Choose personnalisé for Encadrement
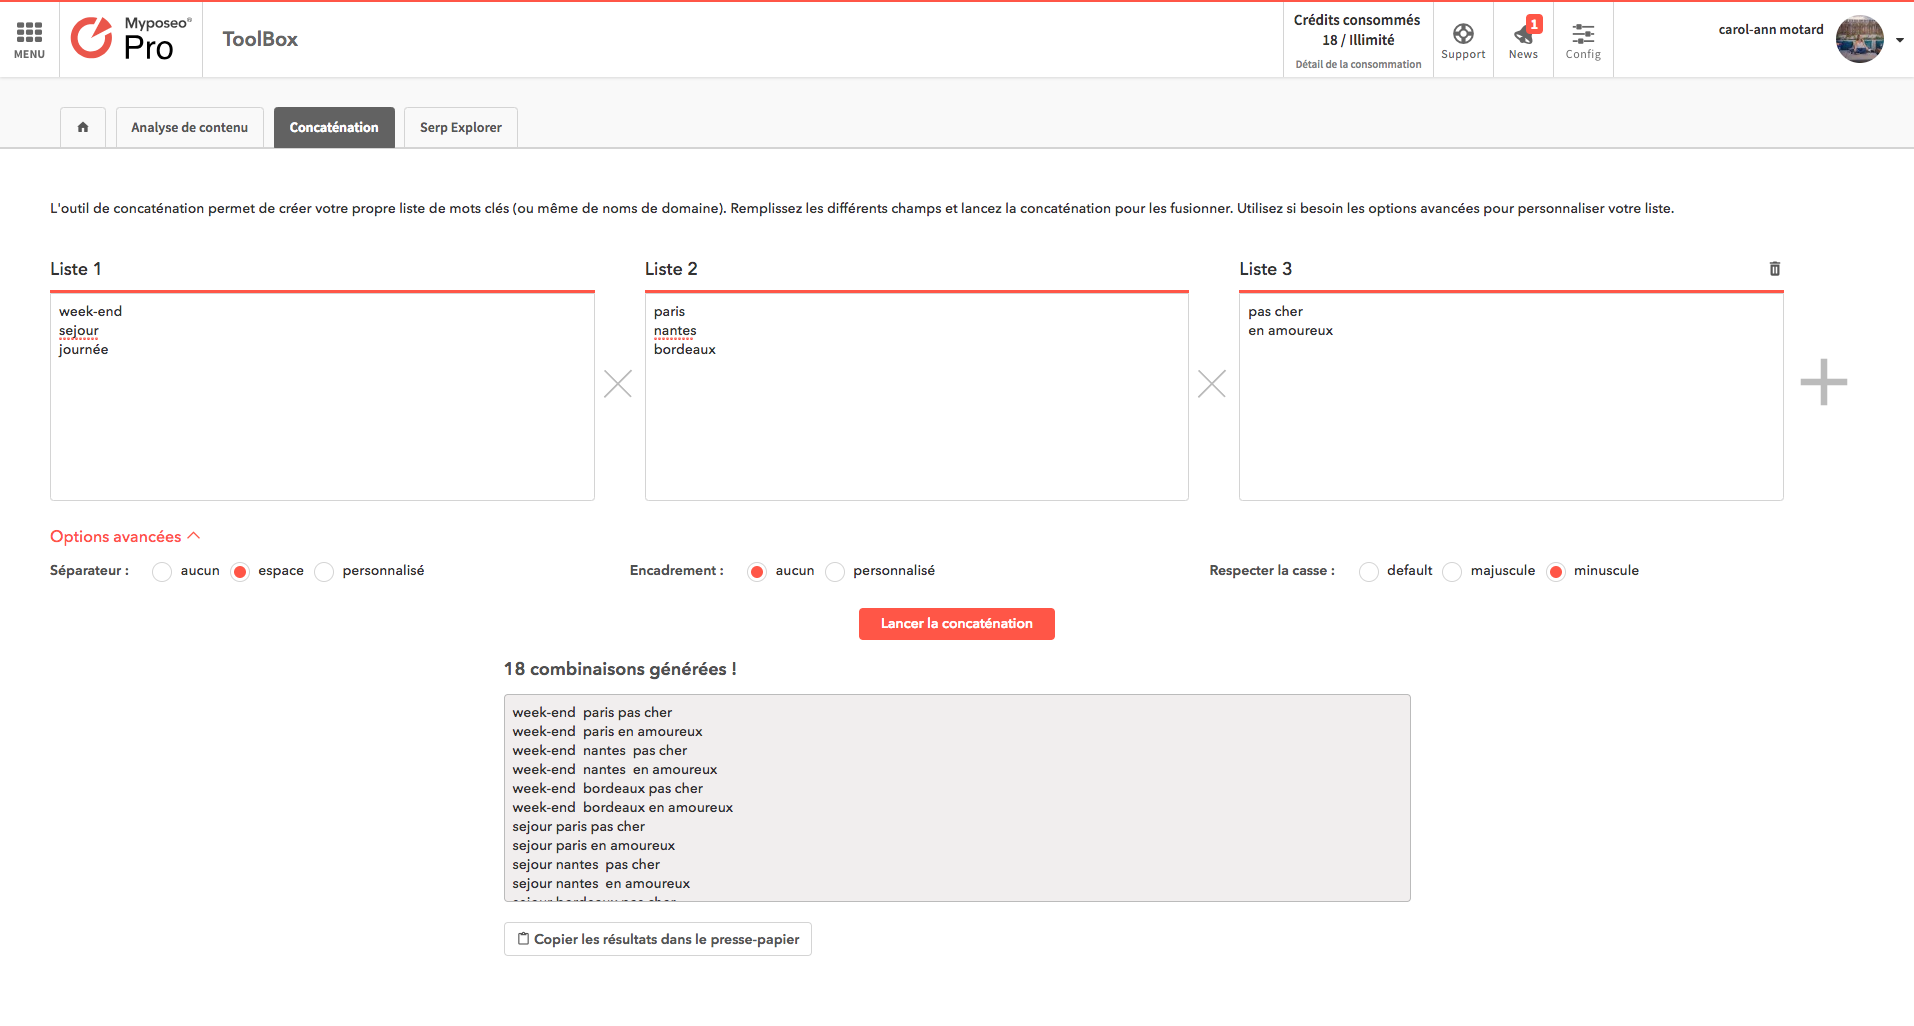Screen dimensions: 1914x1026 click(834, 571)
